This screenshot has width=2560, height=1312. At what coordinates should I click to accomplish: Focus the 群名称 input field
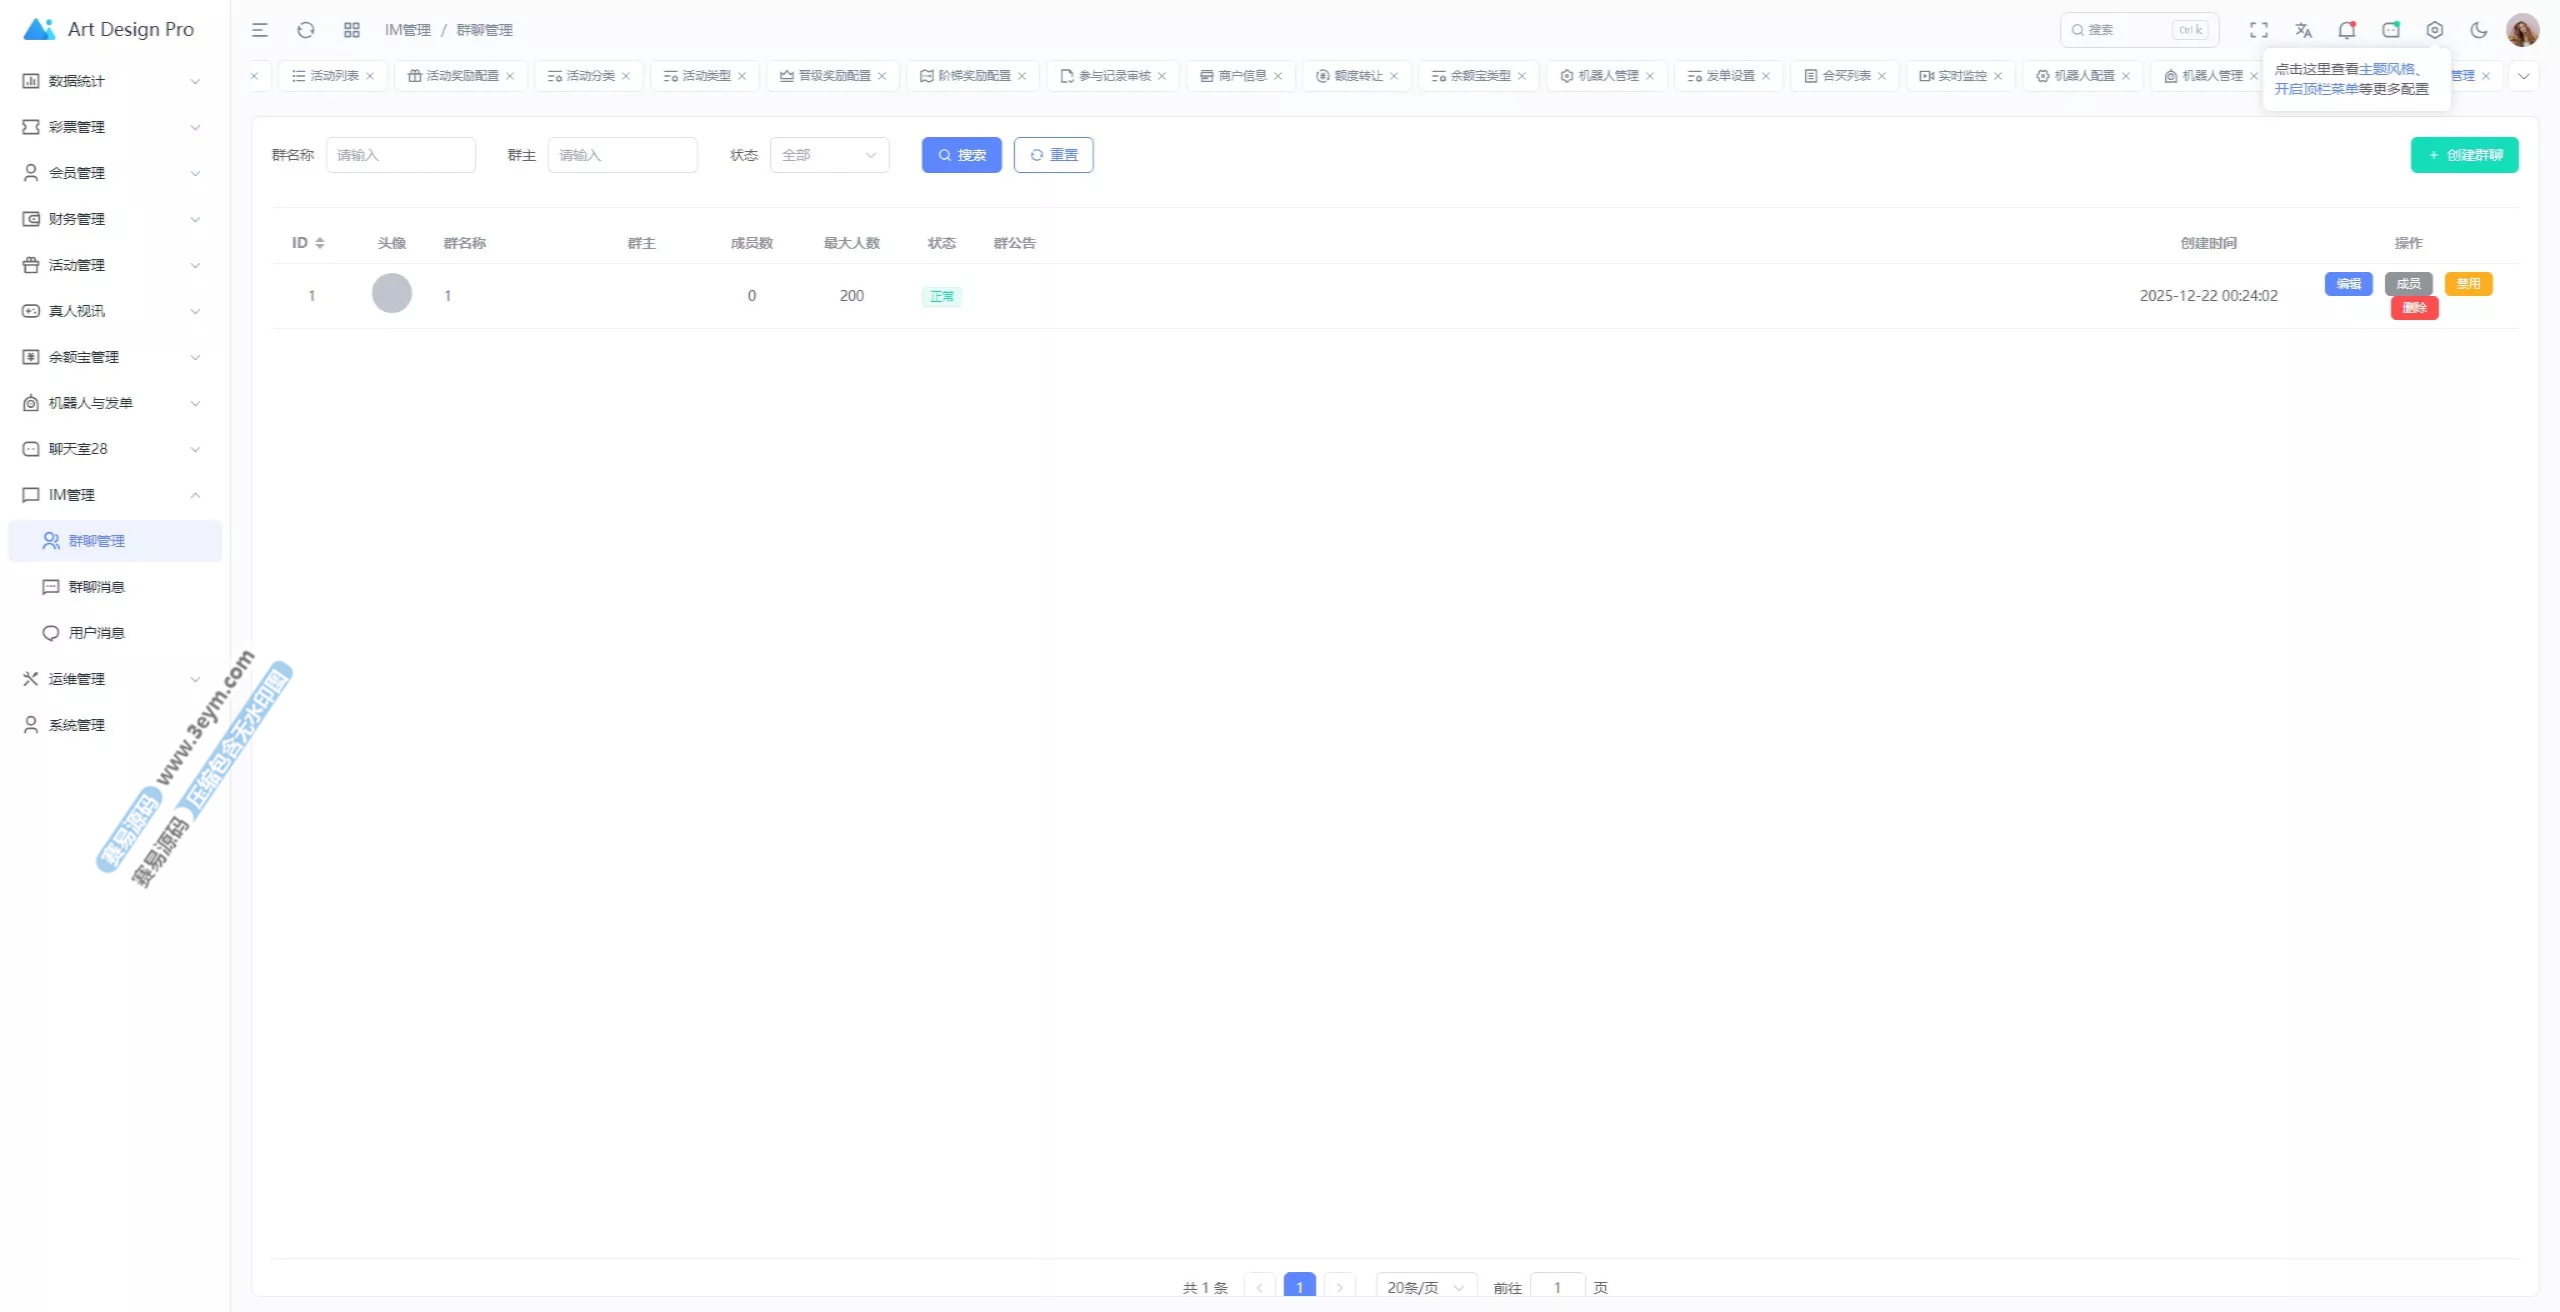400,155
